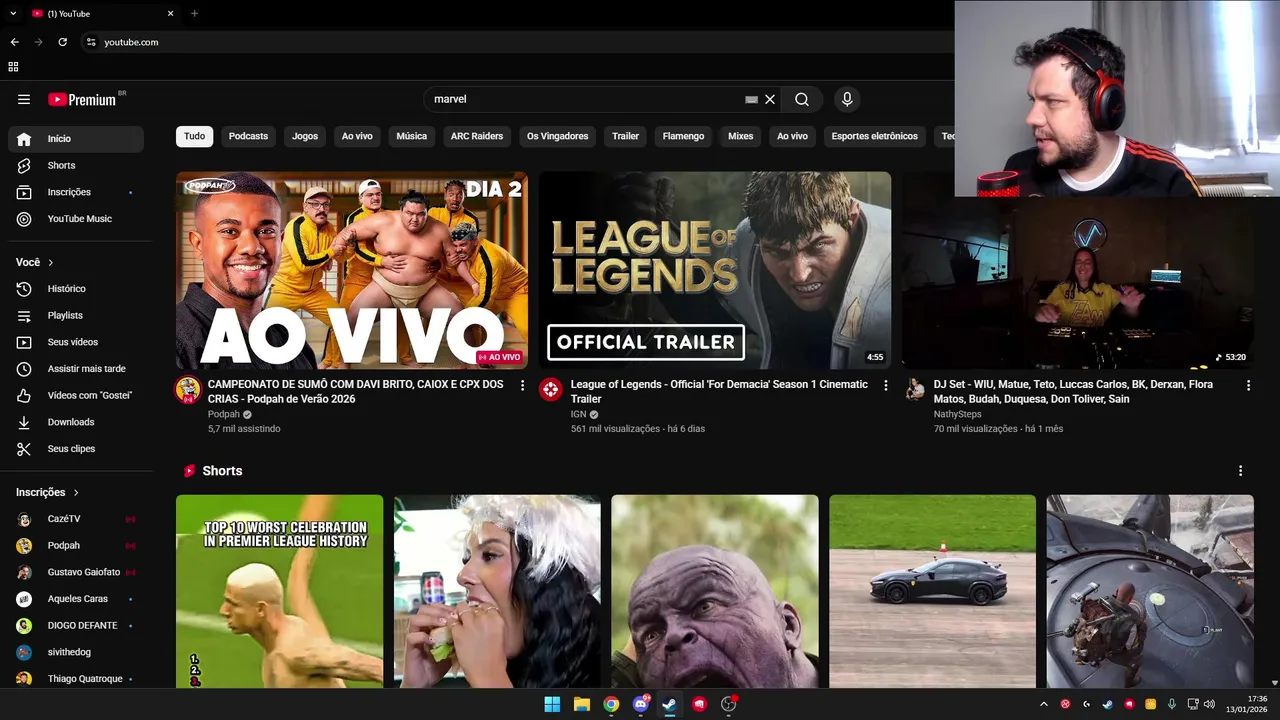
Task: Open a new browser tab with plus button
Action: [194, 13]
